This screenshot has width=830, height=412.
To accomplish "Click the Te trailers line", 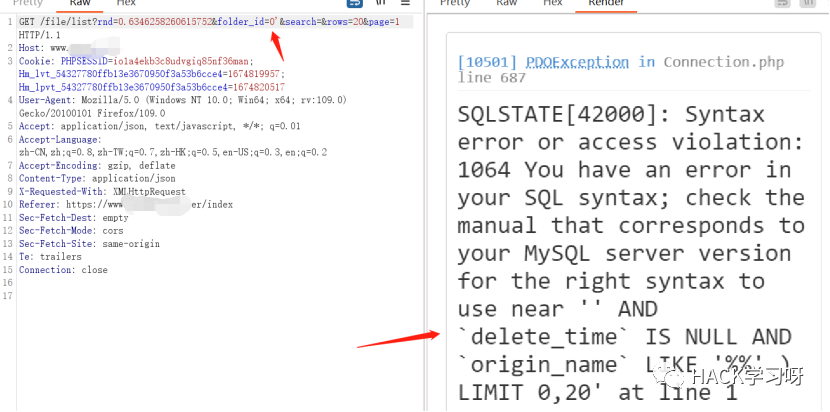I will [50, 256].
